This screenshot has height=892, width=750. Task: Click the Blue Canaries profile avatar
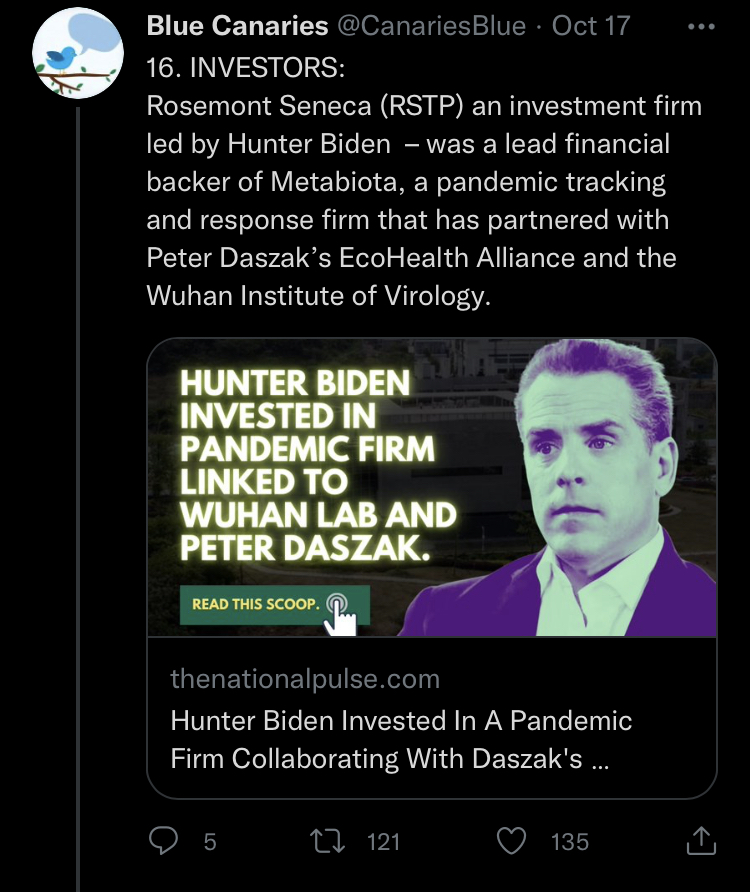pyautogui.click(x=78, y=53)
